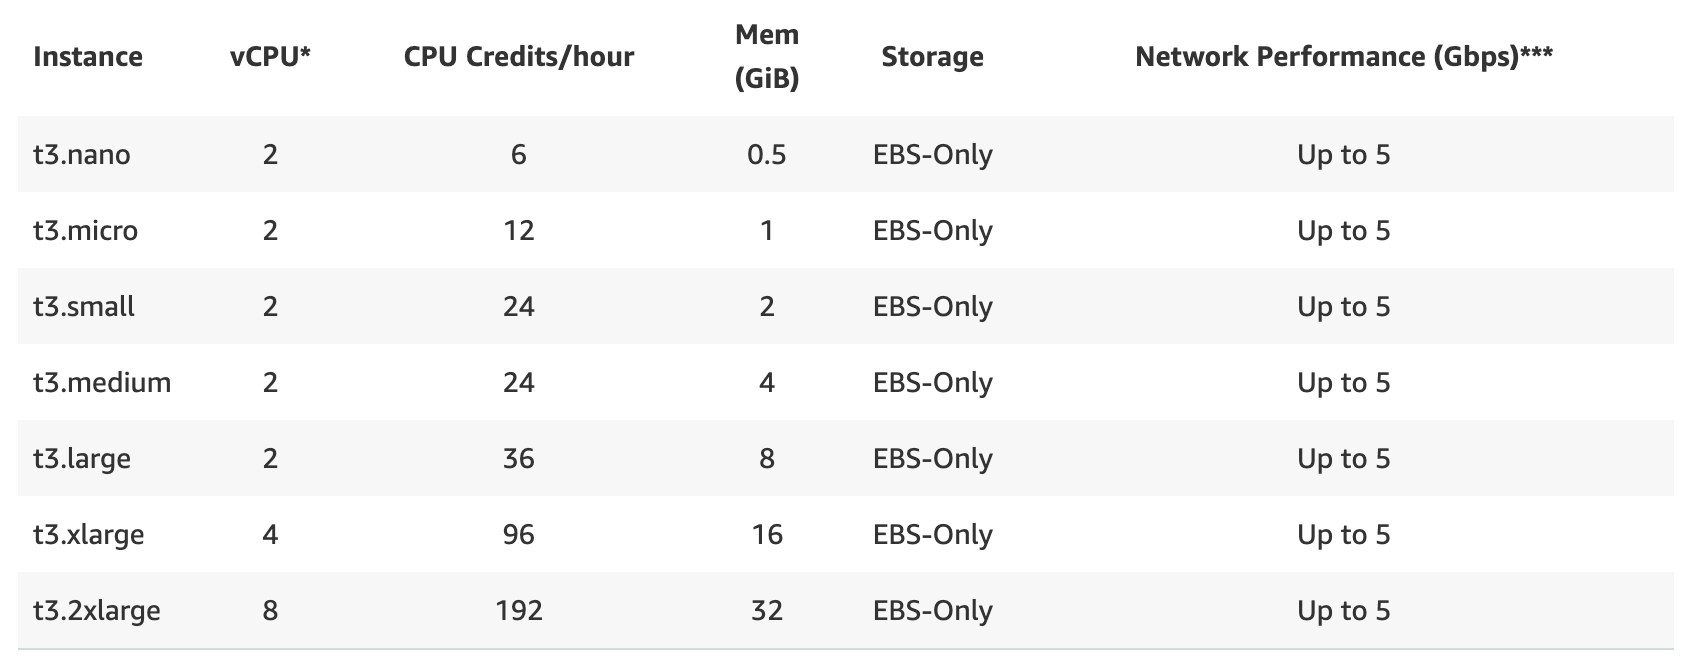Select the t3.medium instance name
This screenshot has width=1698, height=666.
click(x=102, y=383)
